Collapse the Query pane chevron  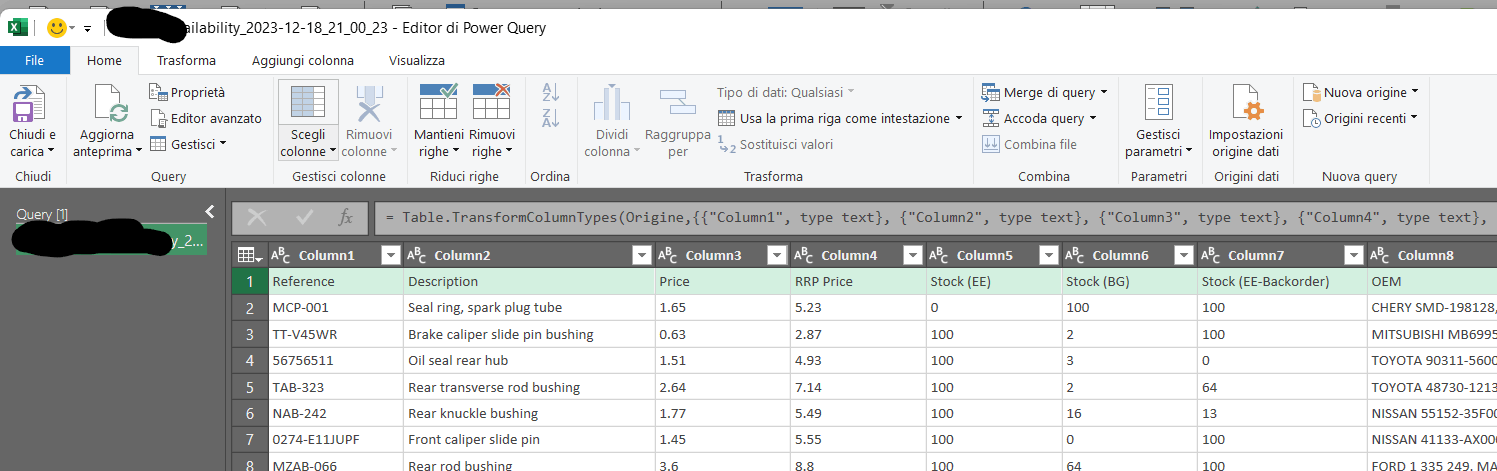(209, 211)
